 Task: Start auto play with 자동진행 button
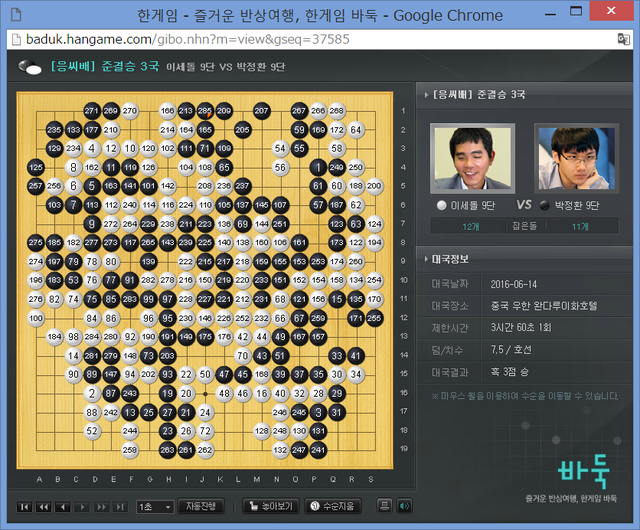click(201, 506)
